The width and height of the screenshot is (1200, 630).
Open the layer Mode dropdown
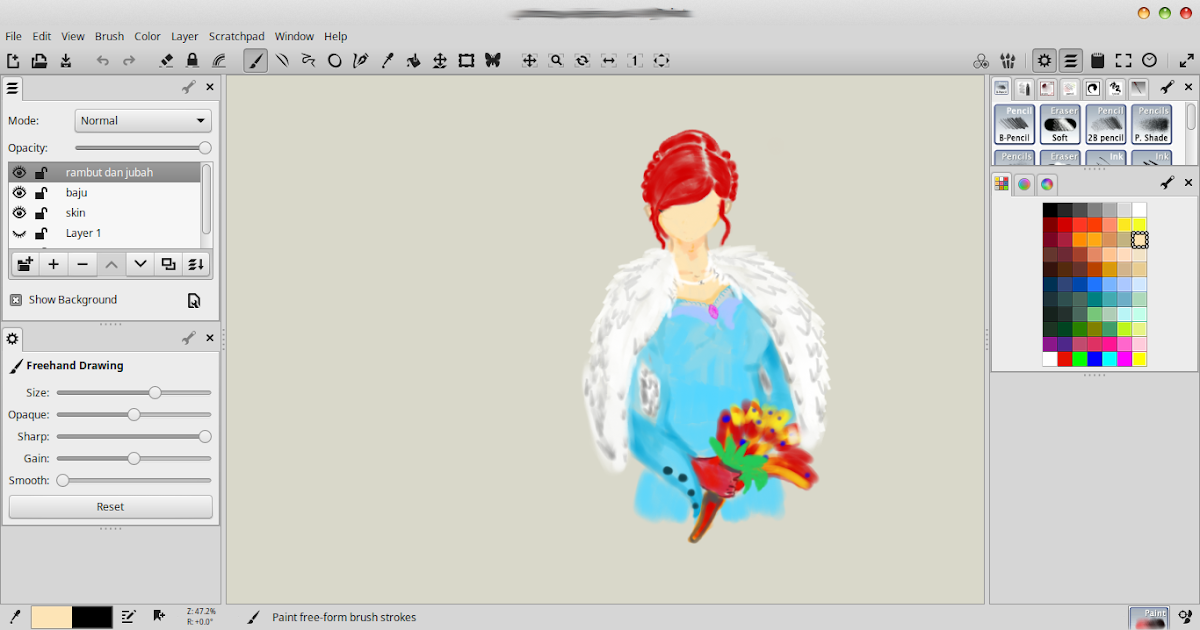coord(142,120)
